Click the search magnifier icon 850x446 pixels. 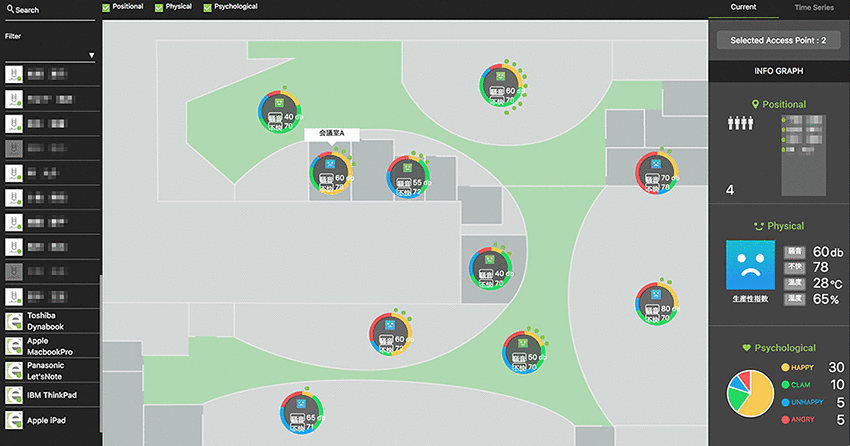coord(9,10)
